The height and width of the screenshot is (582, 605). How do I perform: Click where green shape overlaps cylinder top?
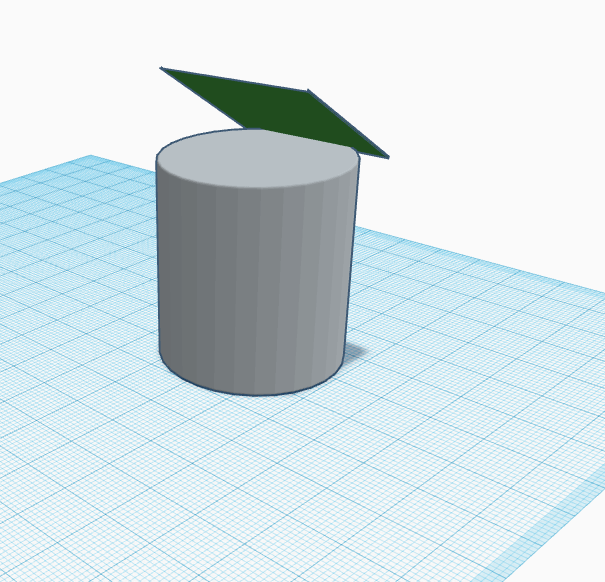pos(300,135)
